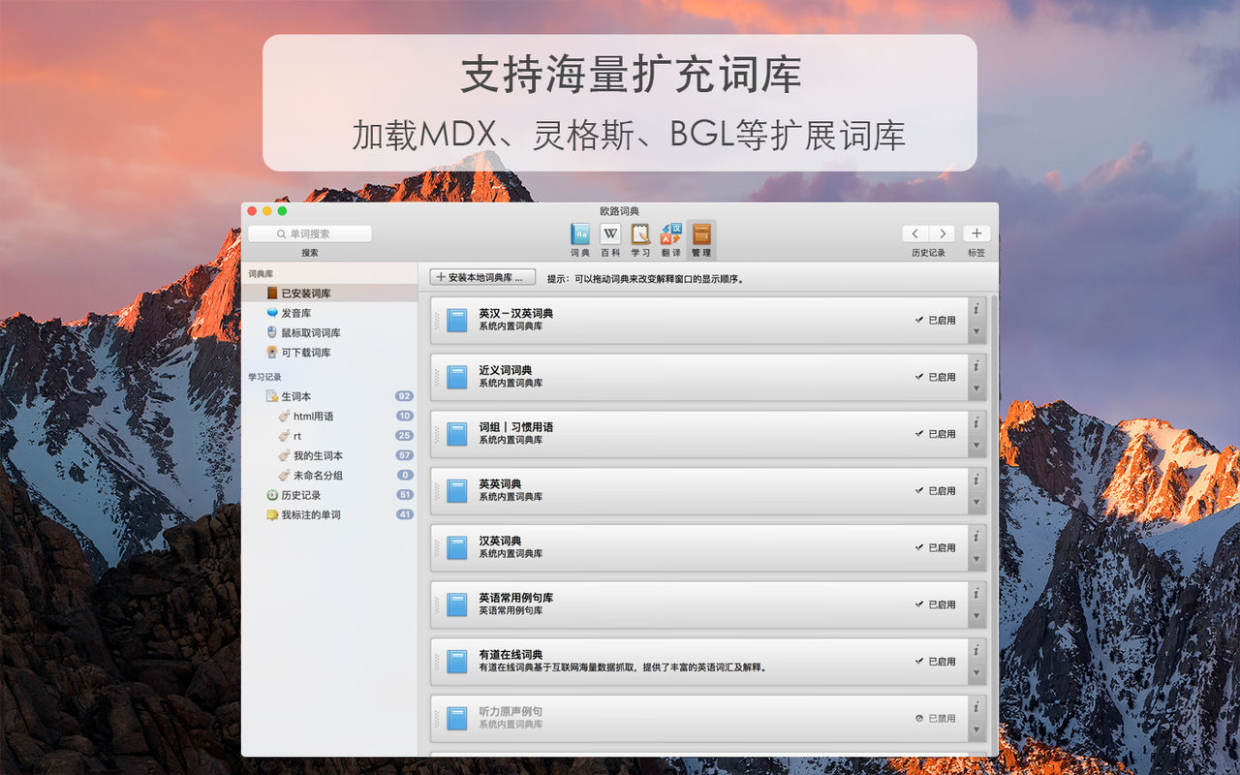1240x775 pixels.
Task: Click the 单词搜索 search field
Action: tap(310, 233)
